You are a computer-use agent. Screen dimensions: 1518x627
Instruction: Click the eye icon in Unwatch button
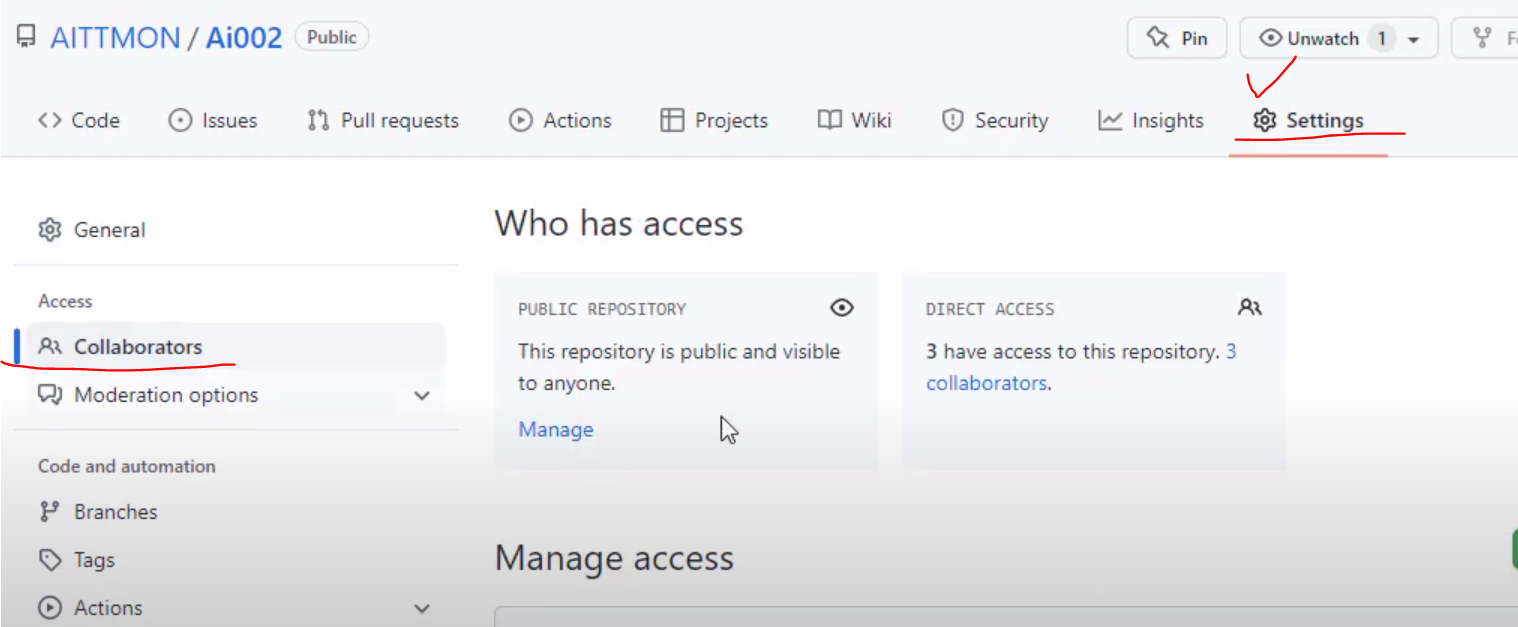pyautogui.click(x=1271, y=38)
